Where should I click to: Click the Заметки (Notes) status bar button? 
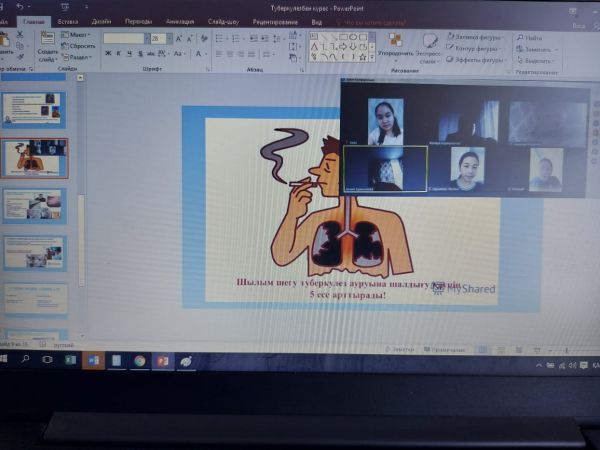click(401, 349)
